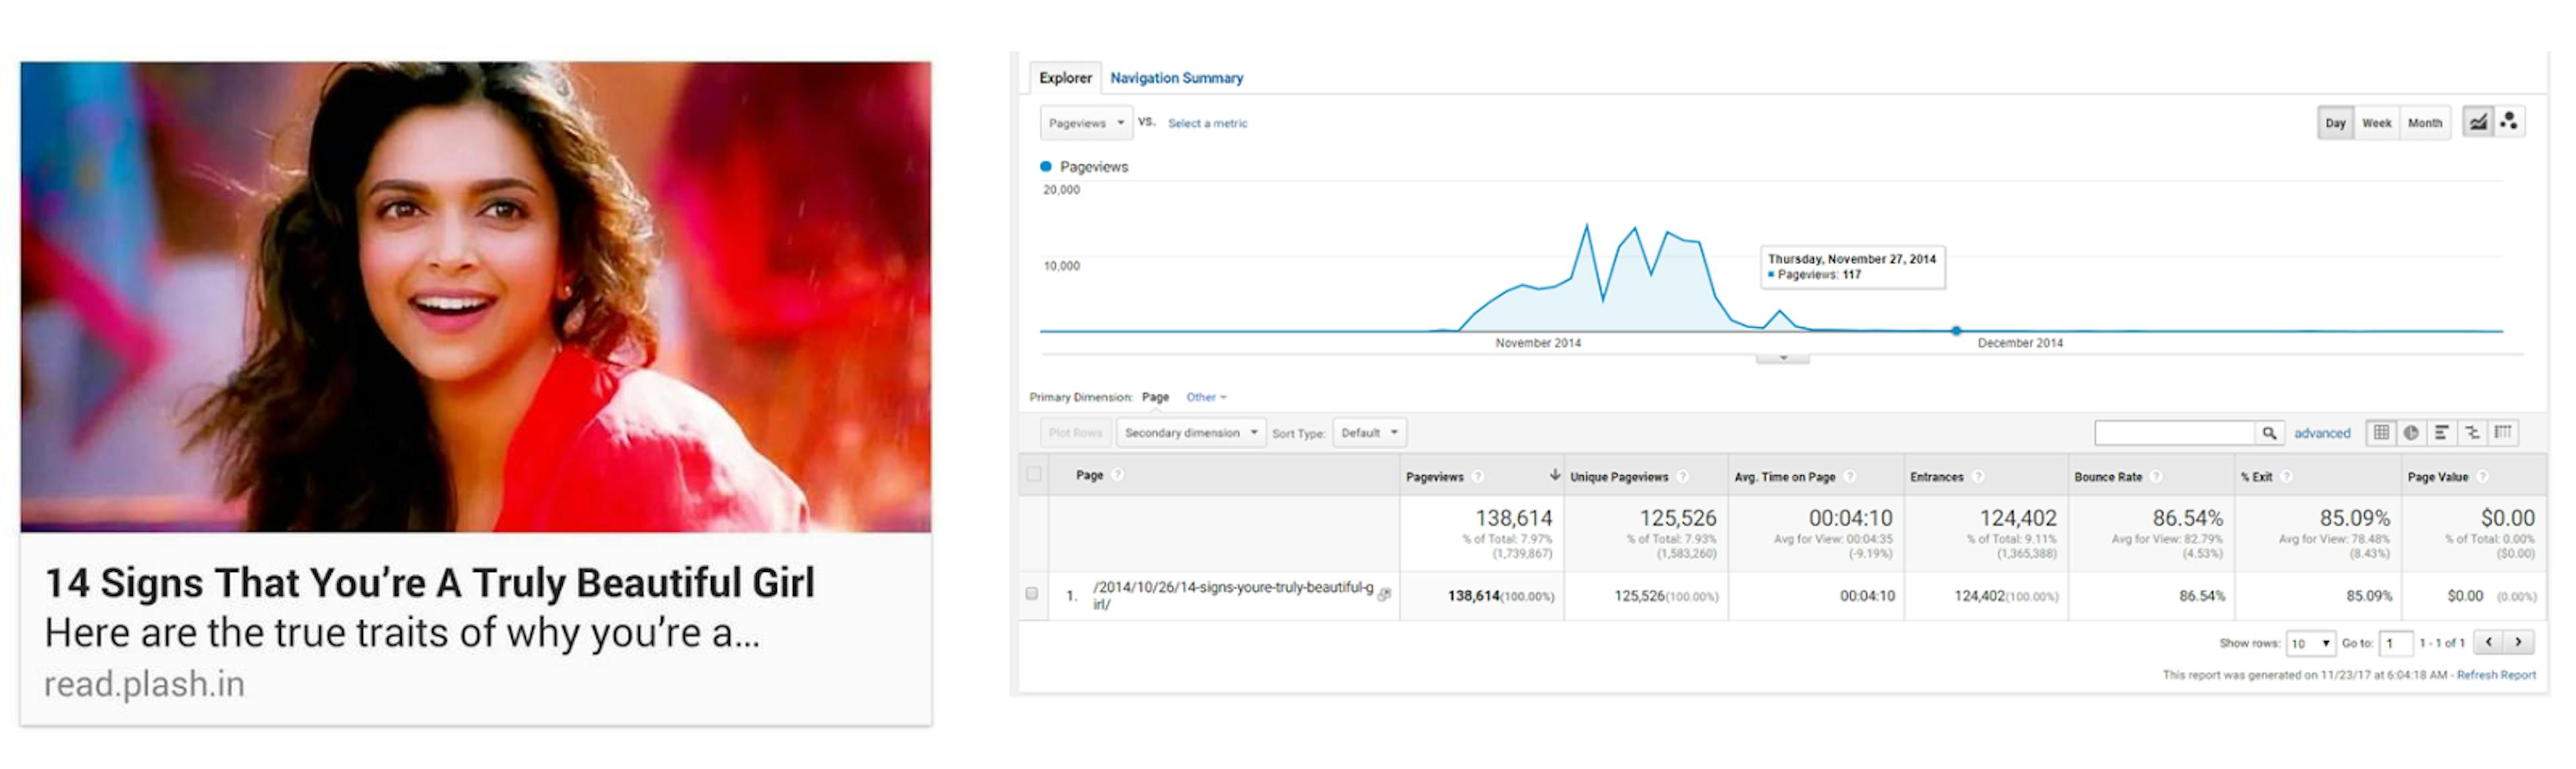Open the Show rows dropdown
The image size is (2576, 769).
2310,643
